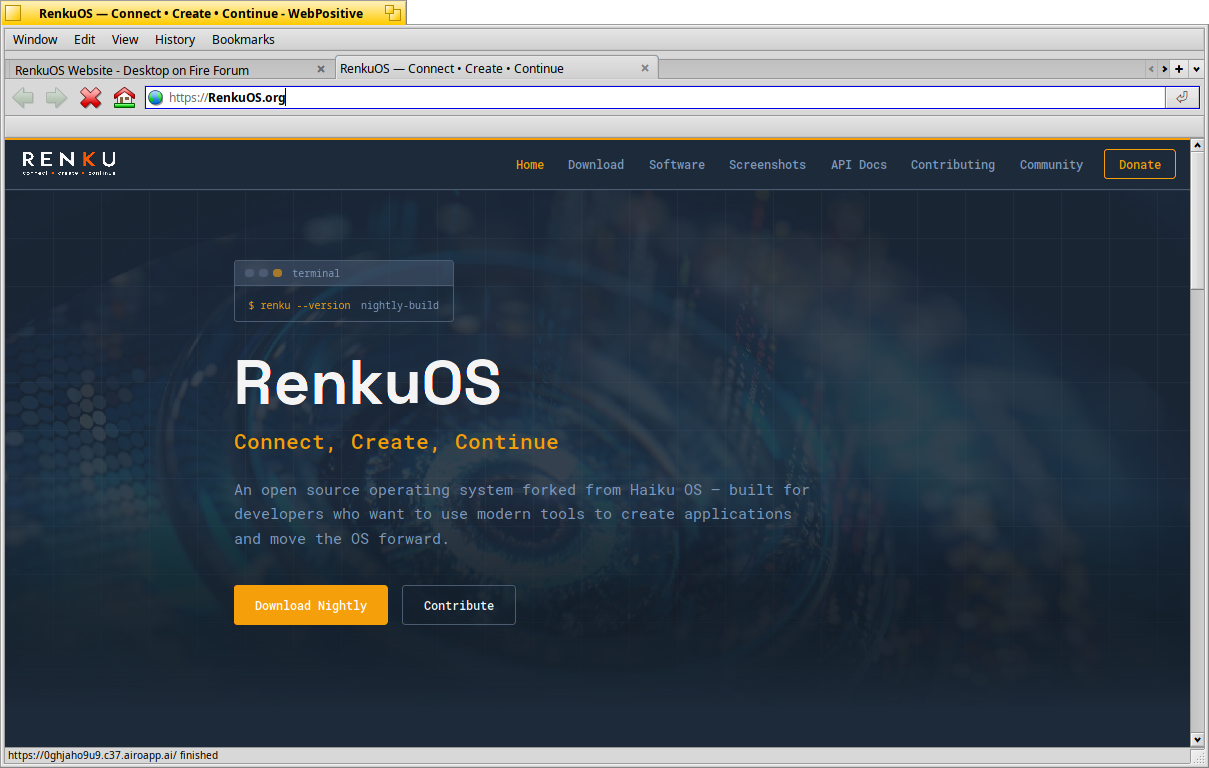The width and height of the screenshot is (1209, 768).
Task: Add a new tab with the plus button
Action: pos(1179,69)
